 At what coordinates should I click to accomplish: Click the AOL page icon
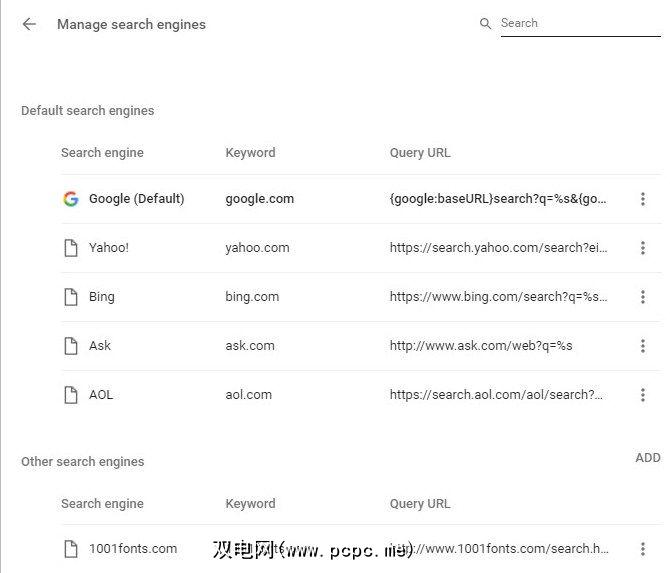point(70,395)
